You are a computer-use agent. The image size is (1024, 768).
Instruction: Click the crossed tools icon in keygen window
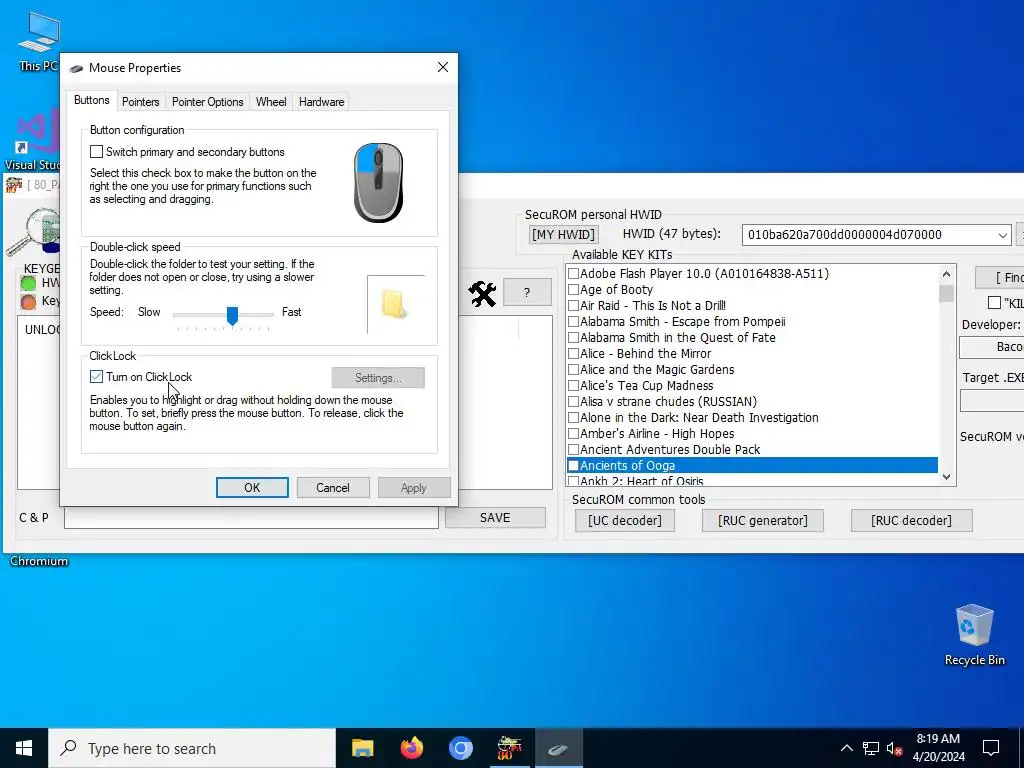(483, 293)
